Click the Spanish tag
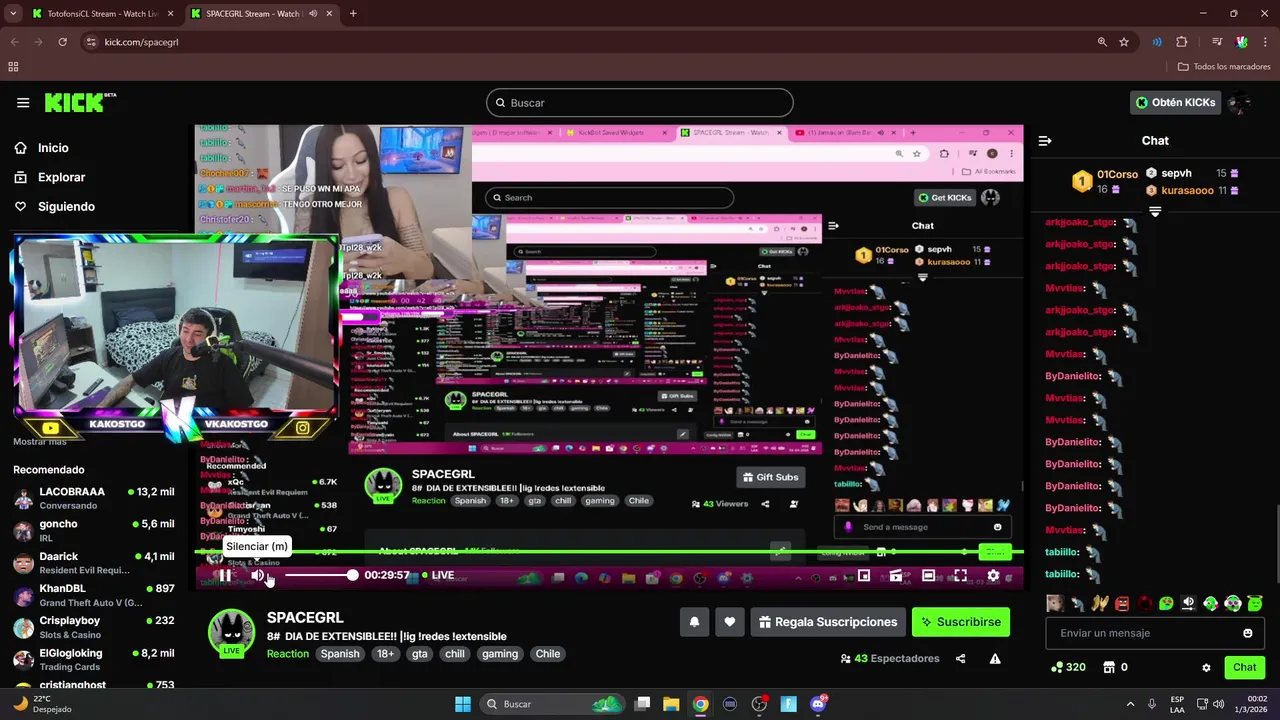 pyautogui.click(x=340, y=654)
